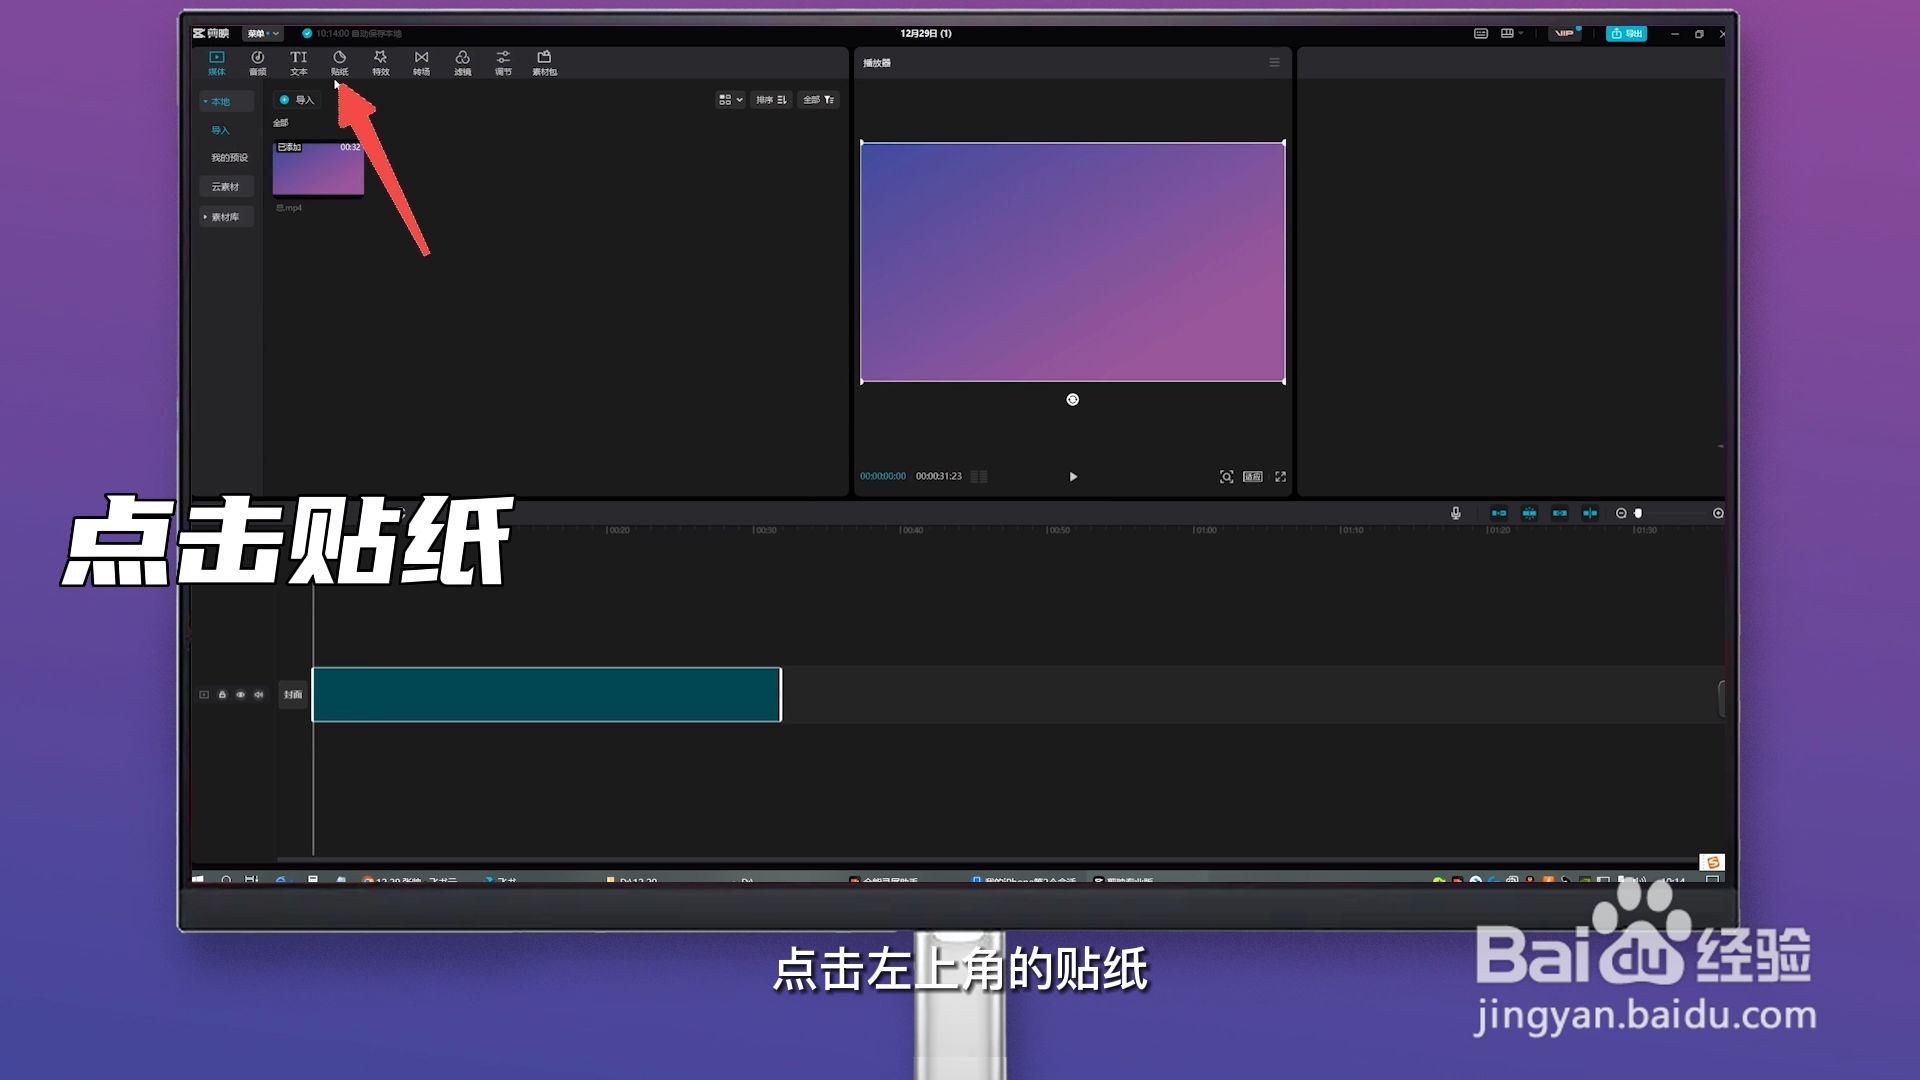Click the 封面 cover button
The width and height of the screenshot is (1920, 1080).
(292, 694)
